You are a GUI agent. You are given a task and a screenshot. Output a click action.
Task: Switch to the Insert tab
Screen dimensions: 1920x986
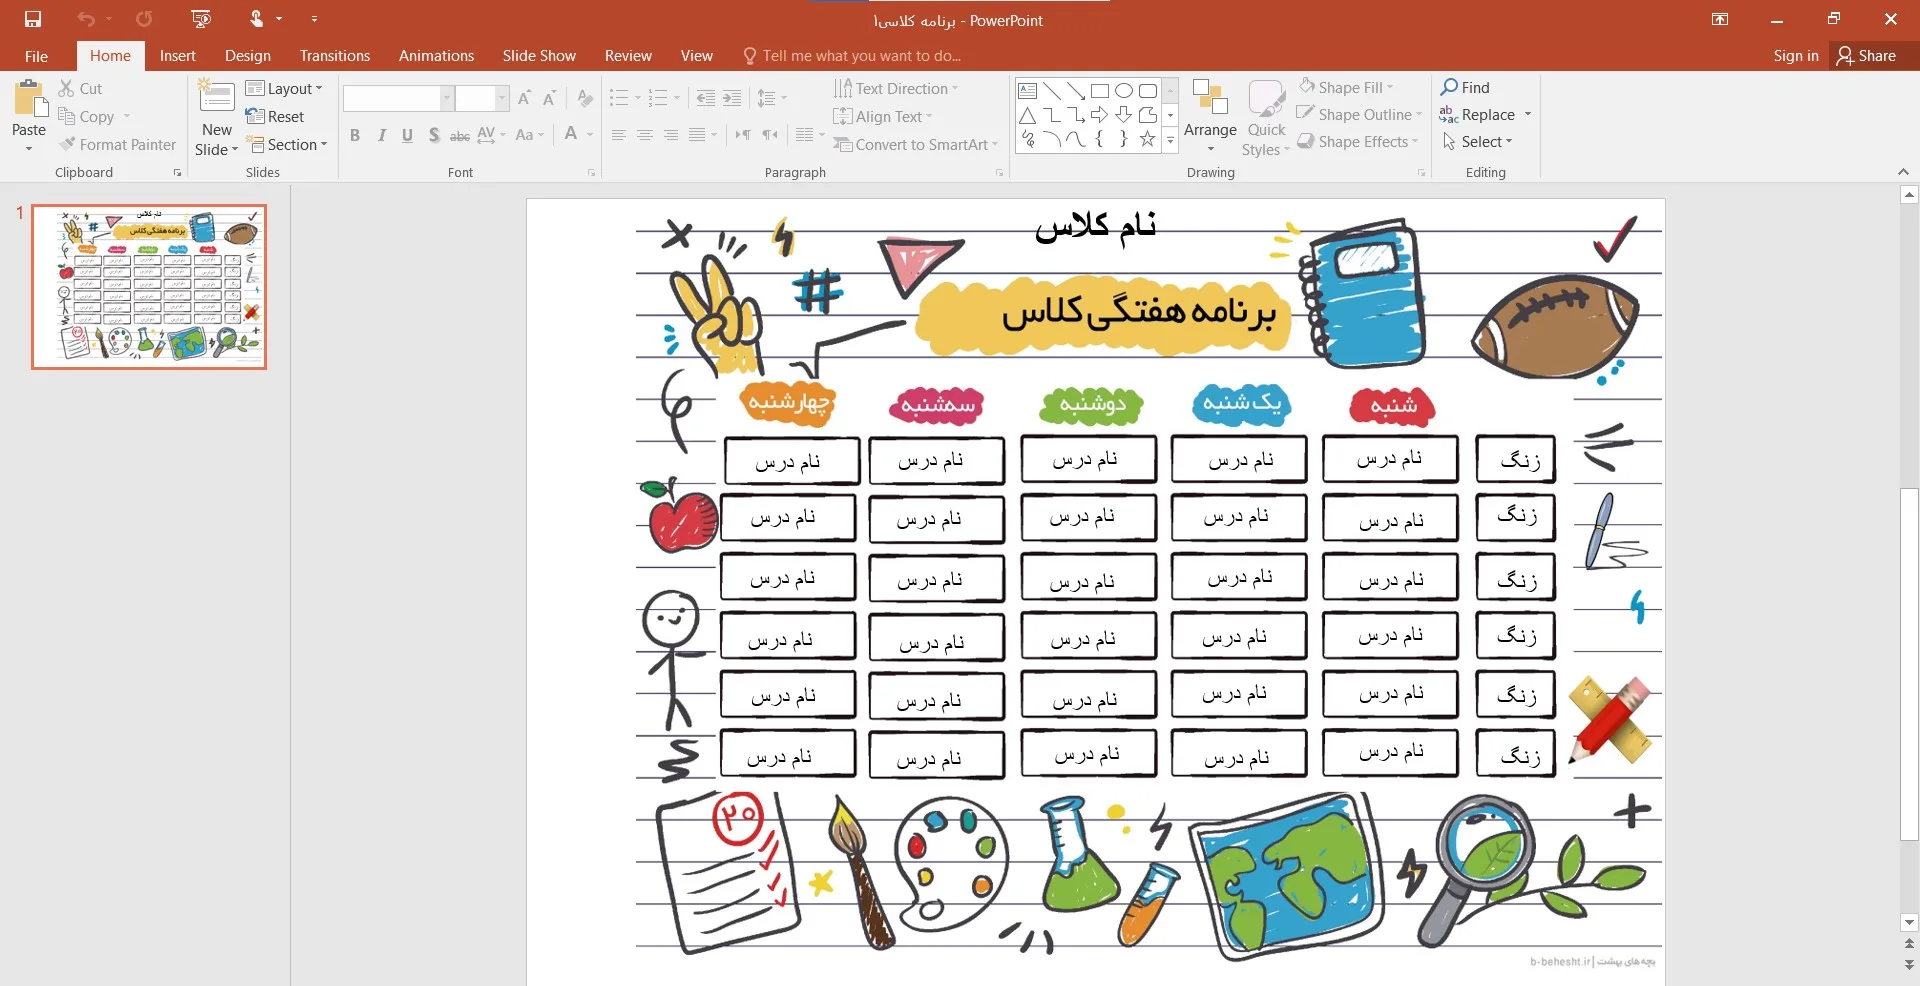coord(178,56)
